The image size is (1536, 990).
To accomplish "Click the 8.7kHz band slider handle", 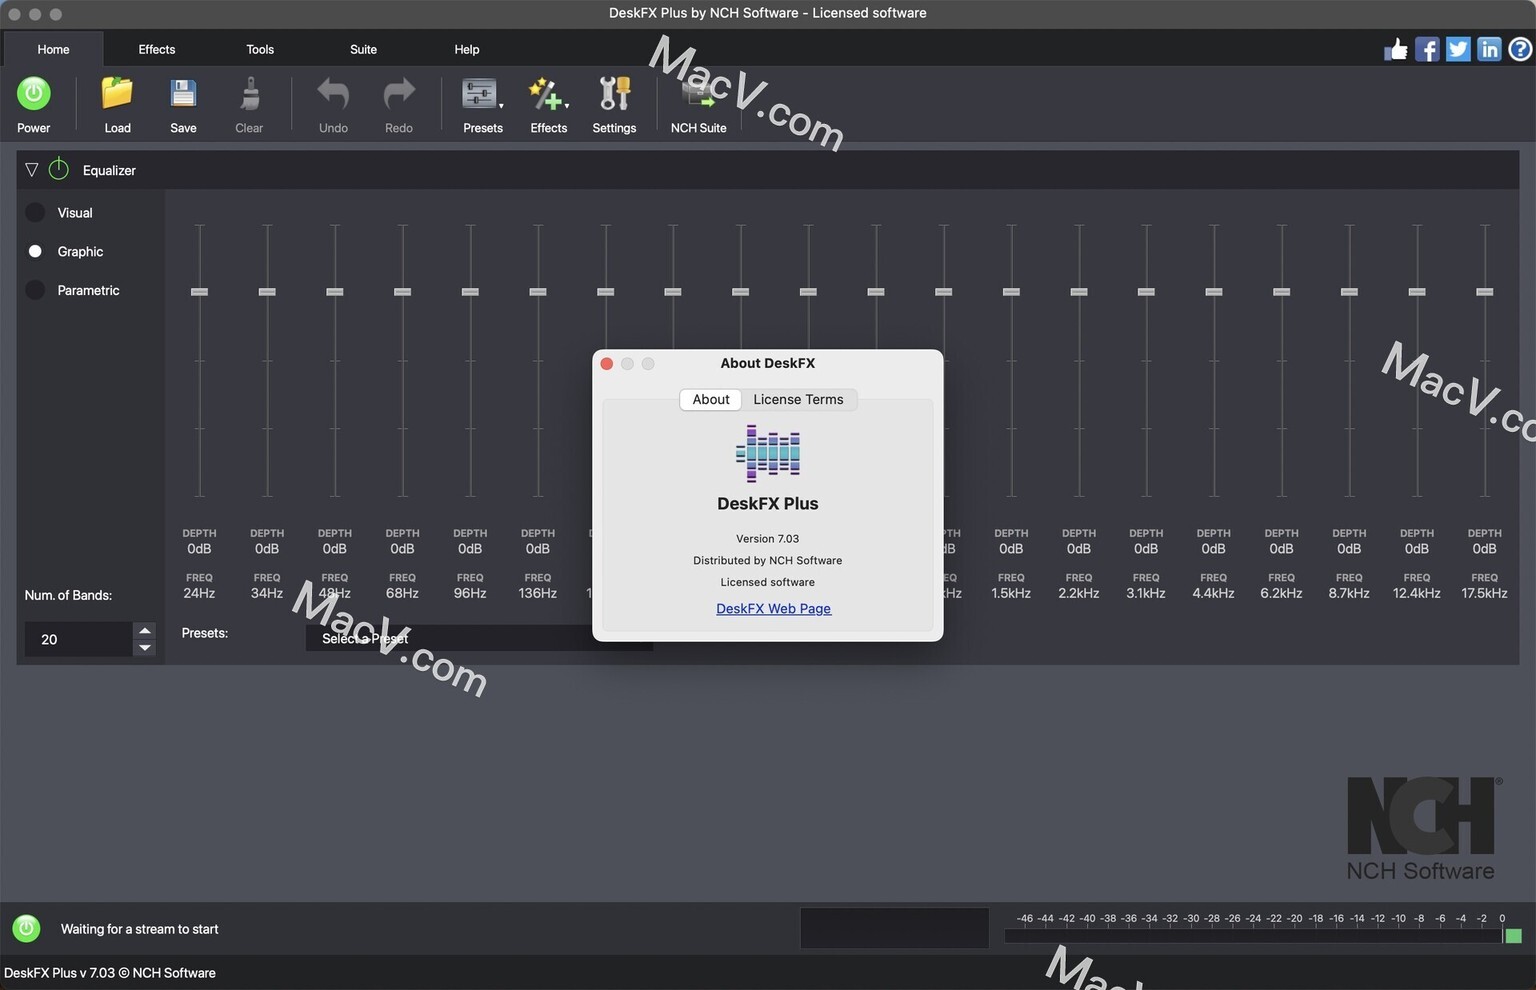I will pos(1349,291).
